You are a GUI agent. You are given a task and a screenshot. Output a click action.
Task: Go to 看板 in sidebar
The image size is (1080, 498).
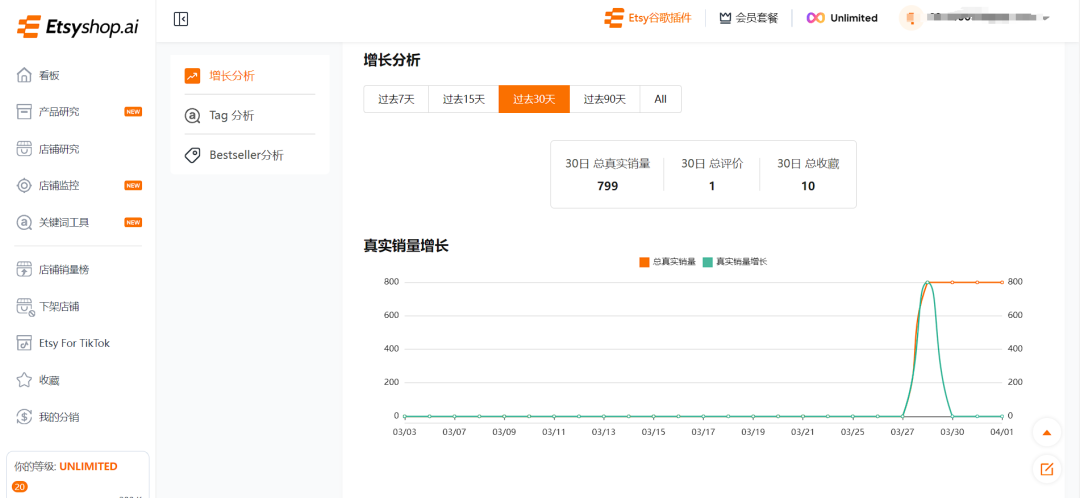point(49,75)
